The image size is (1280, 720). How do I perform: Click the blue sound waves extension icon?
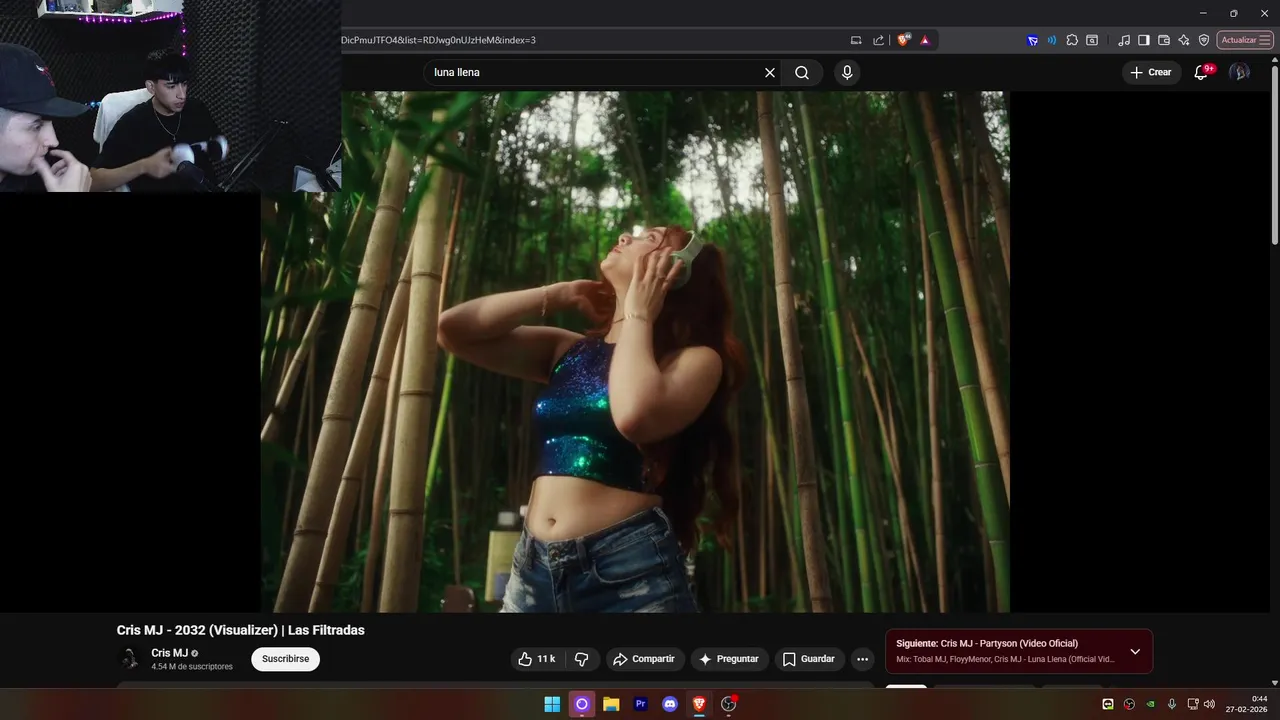[1052, 40]
